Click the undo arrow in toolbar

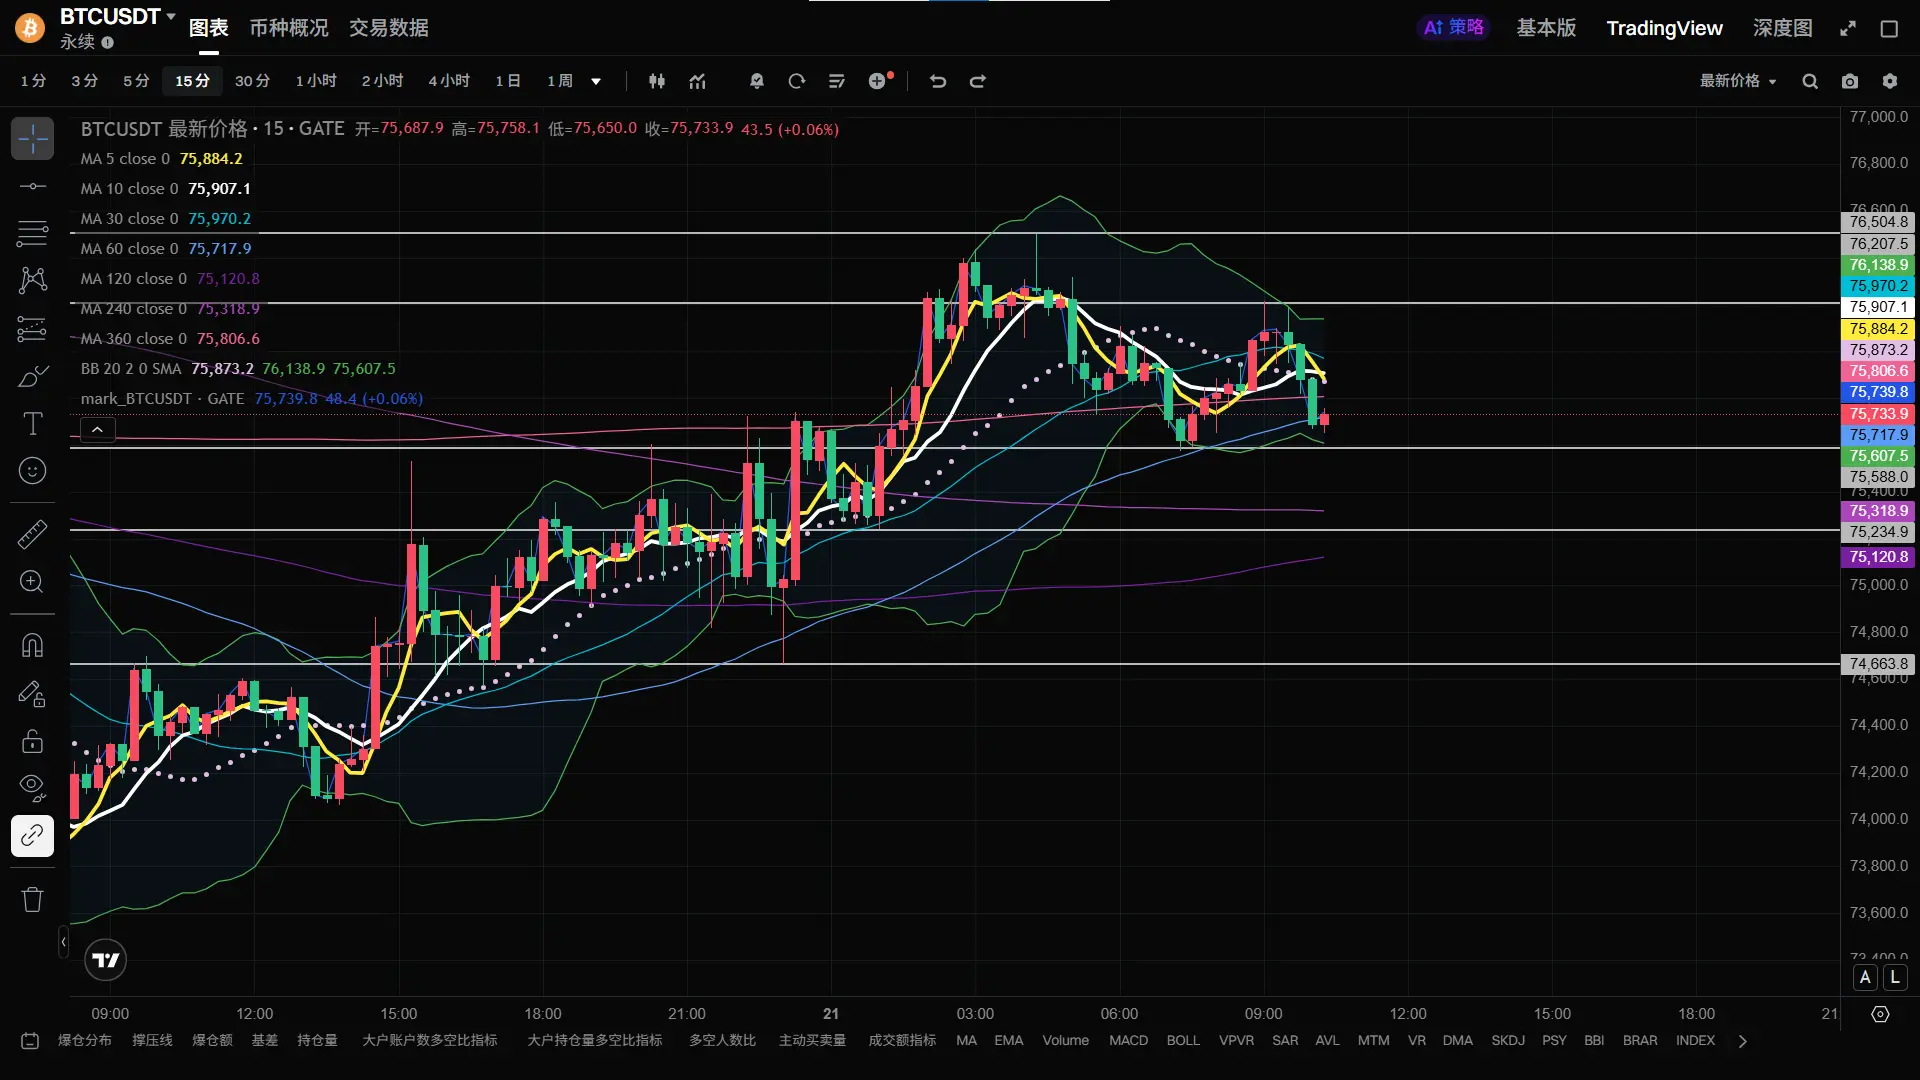(937, 81)
